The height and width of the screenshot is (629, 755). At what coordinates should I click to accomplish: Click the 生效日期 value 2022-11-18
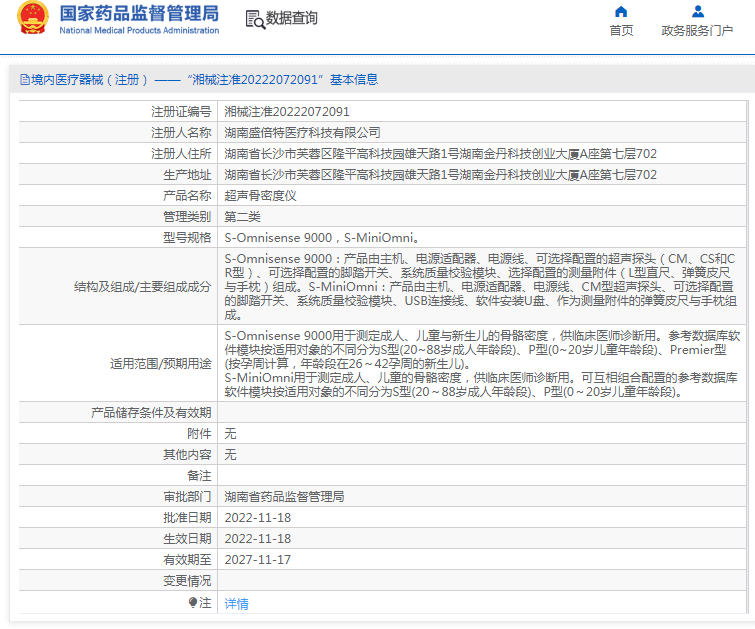pyautogui.click(x=258, y=539)
